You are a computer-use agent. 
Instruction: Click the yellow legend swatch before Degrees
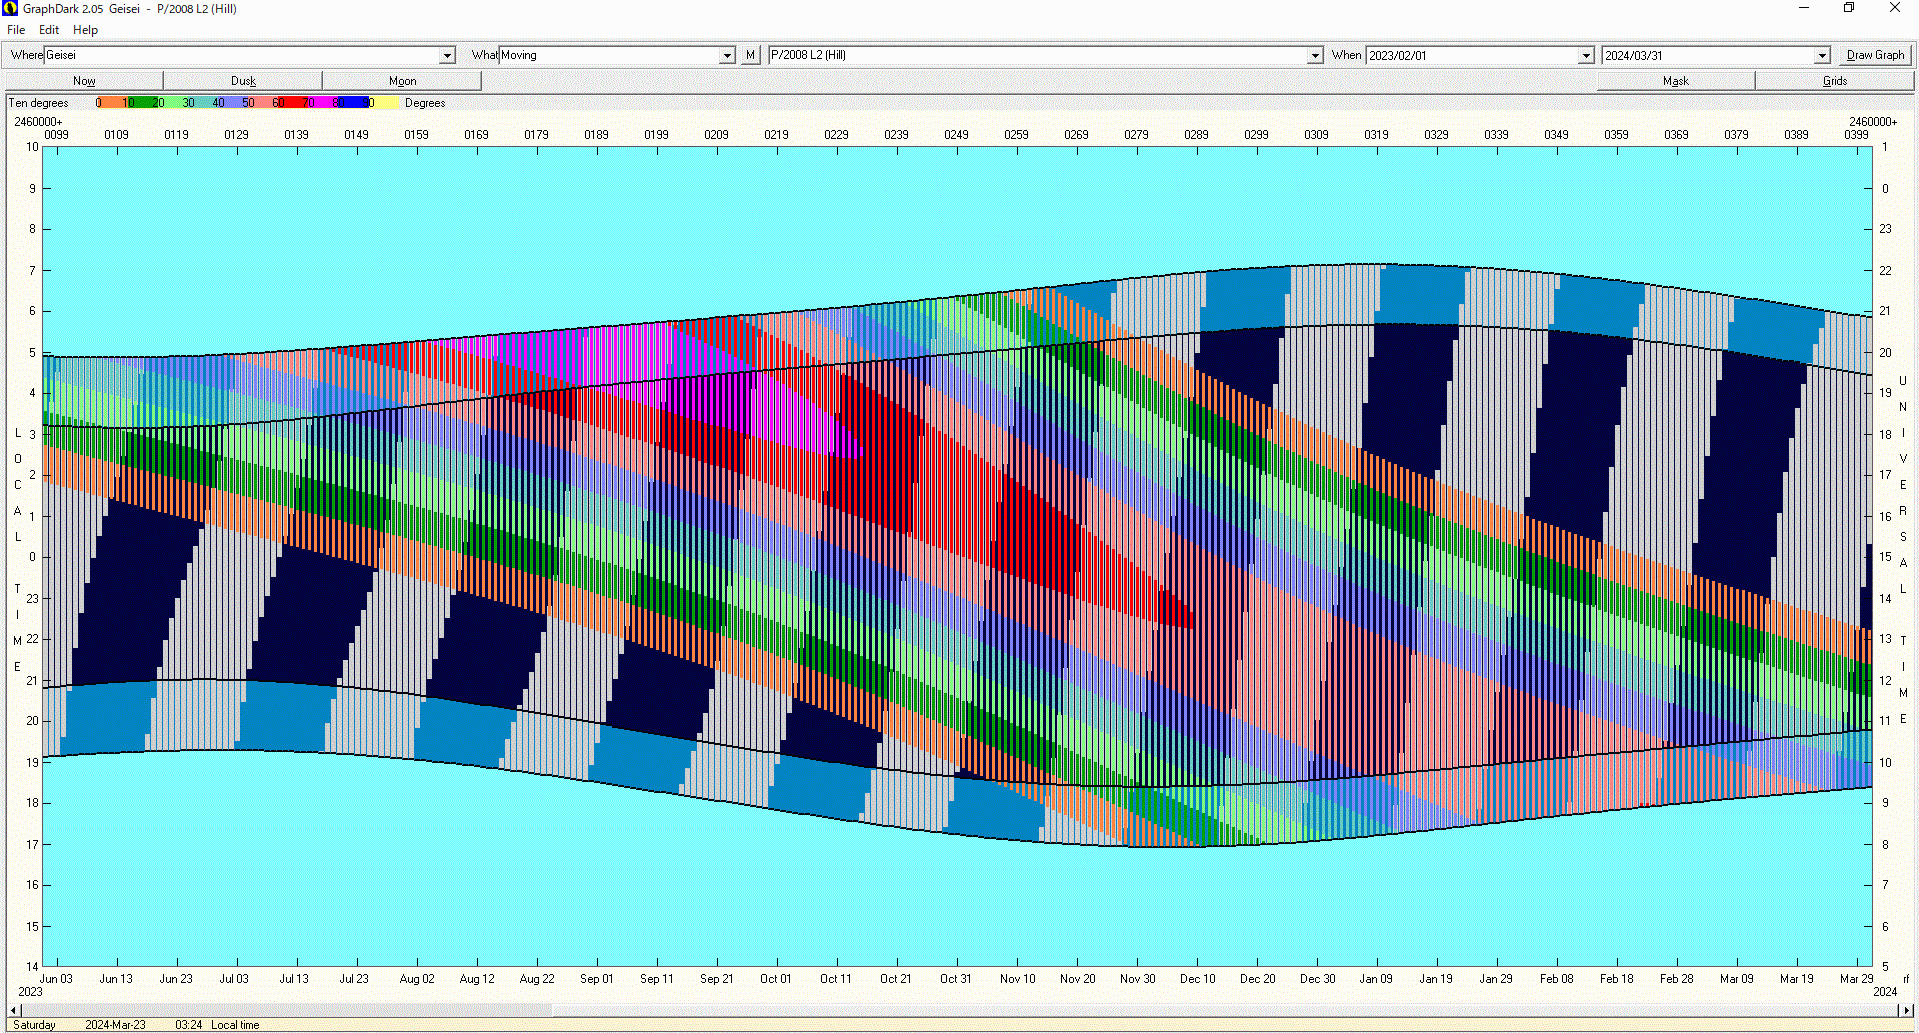385,103
